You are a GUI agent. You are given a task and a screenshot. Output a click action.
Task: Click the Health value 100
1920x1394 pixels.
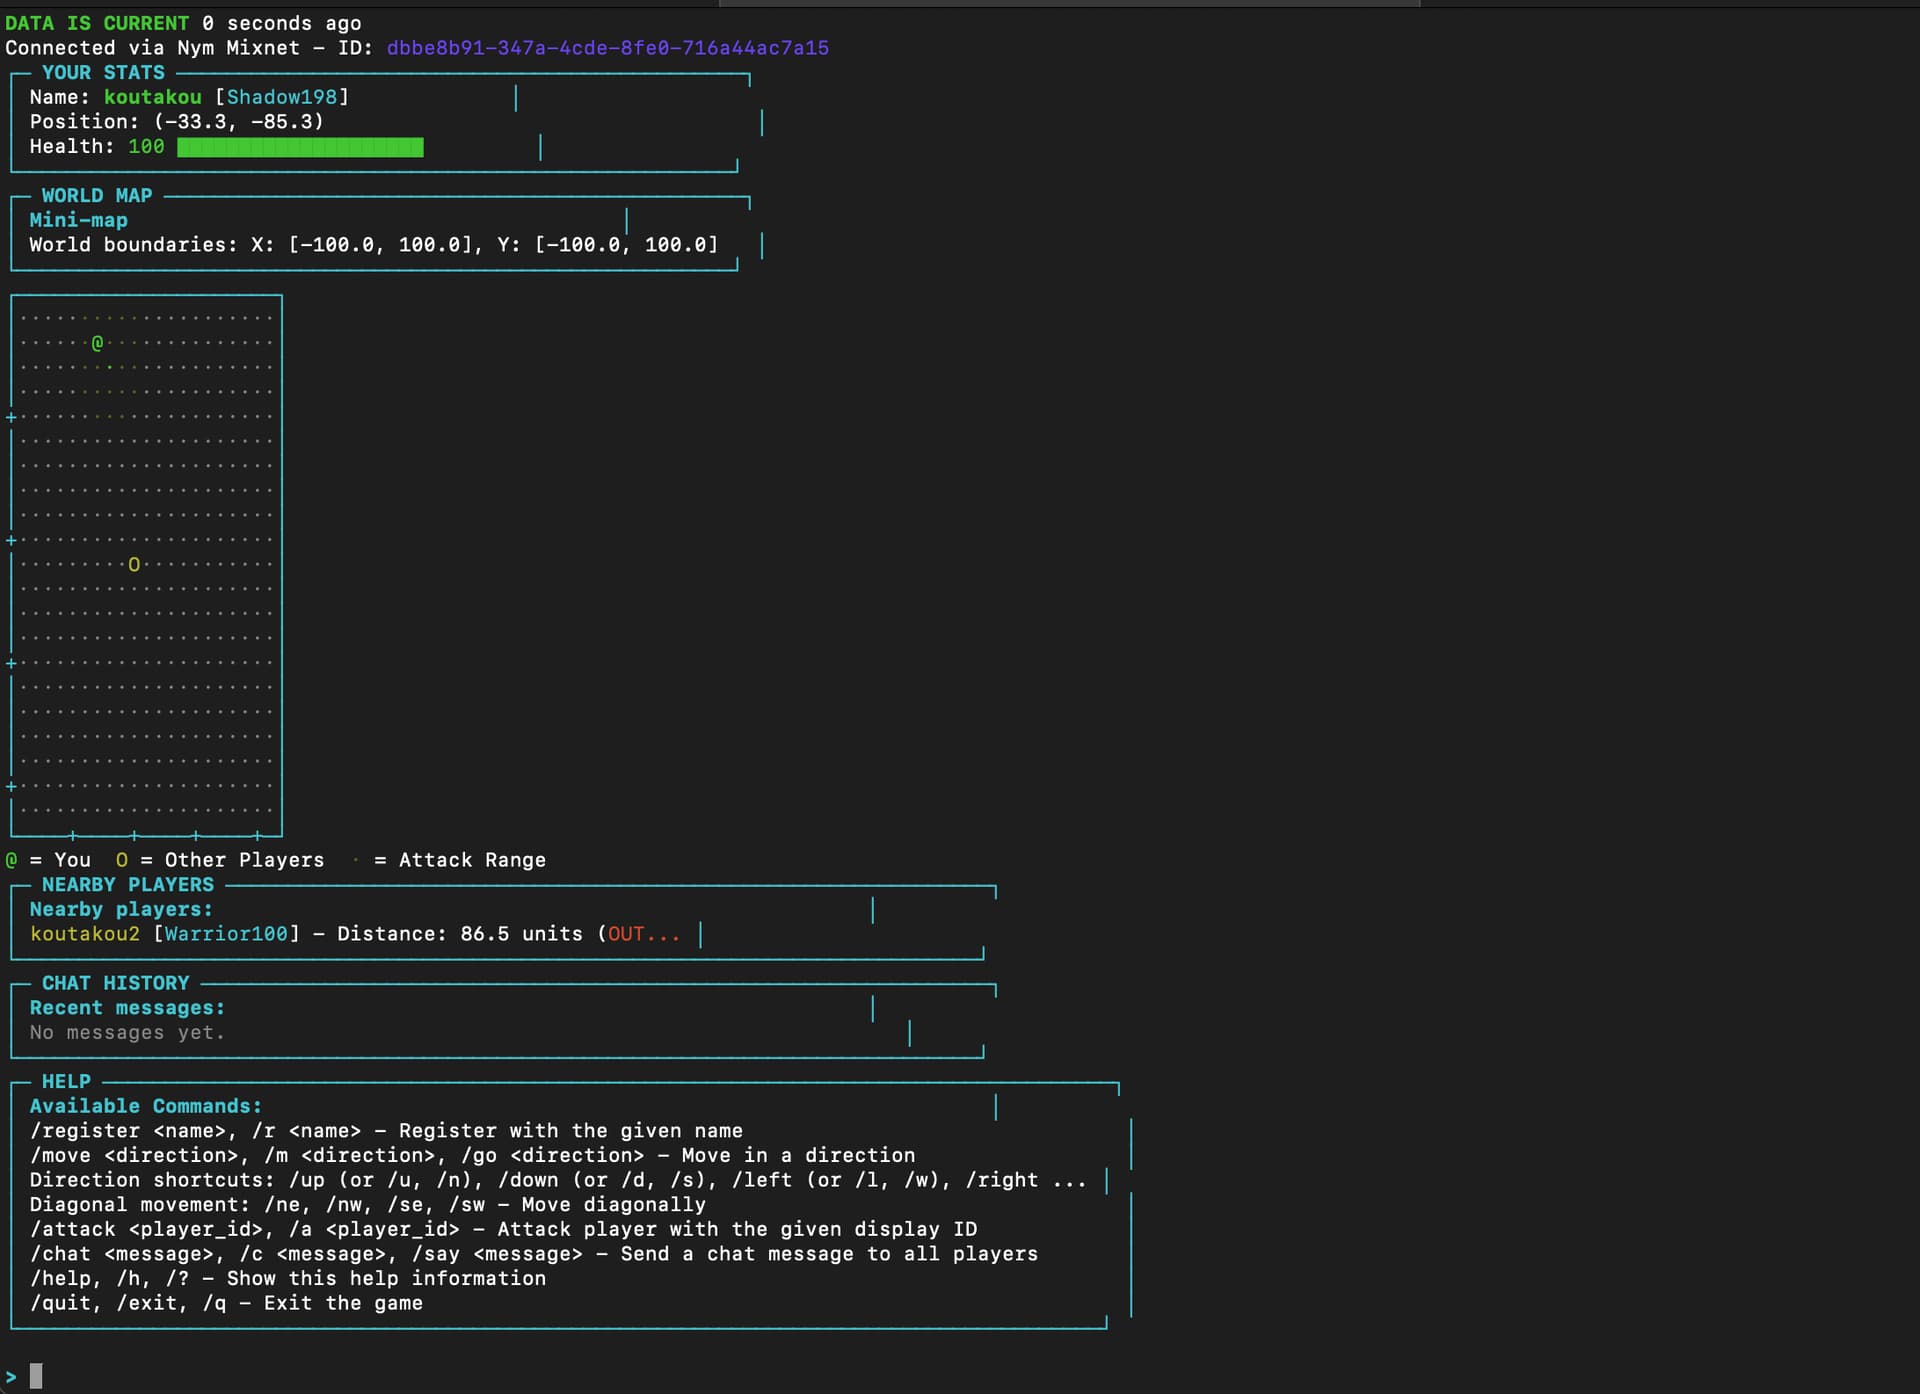tap(146, 147)
